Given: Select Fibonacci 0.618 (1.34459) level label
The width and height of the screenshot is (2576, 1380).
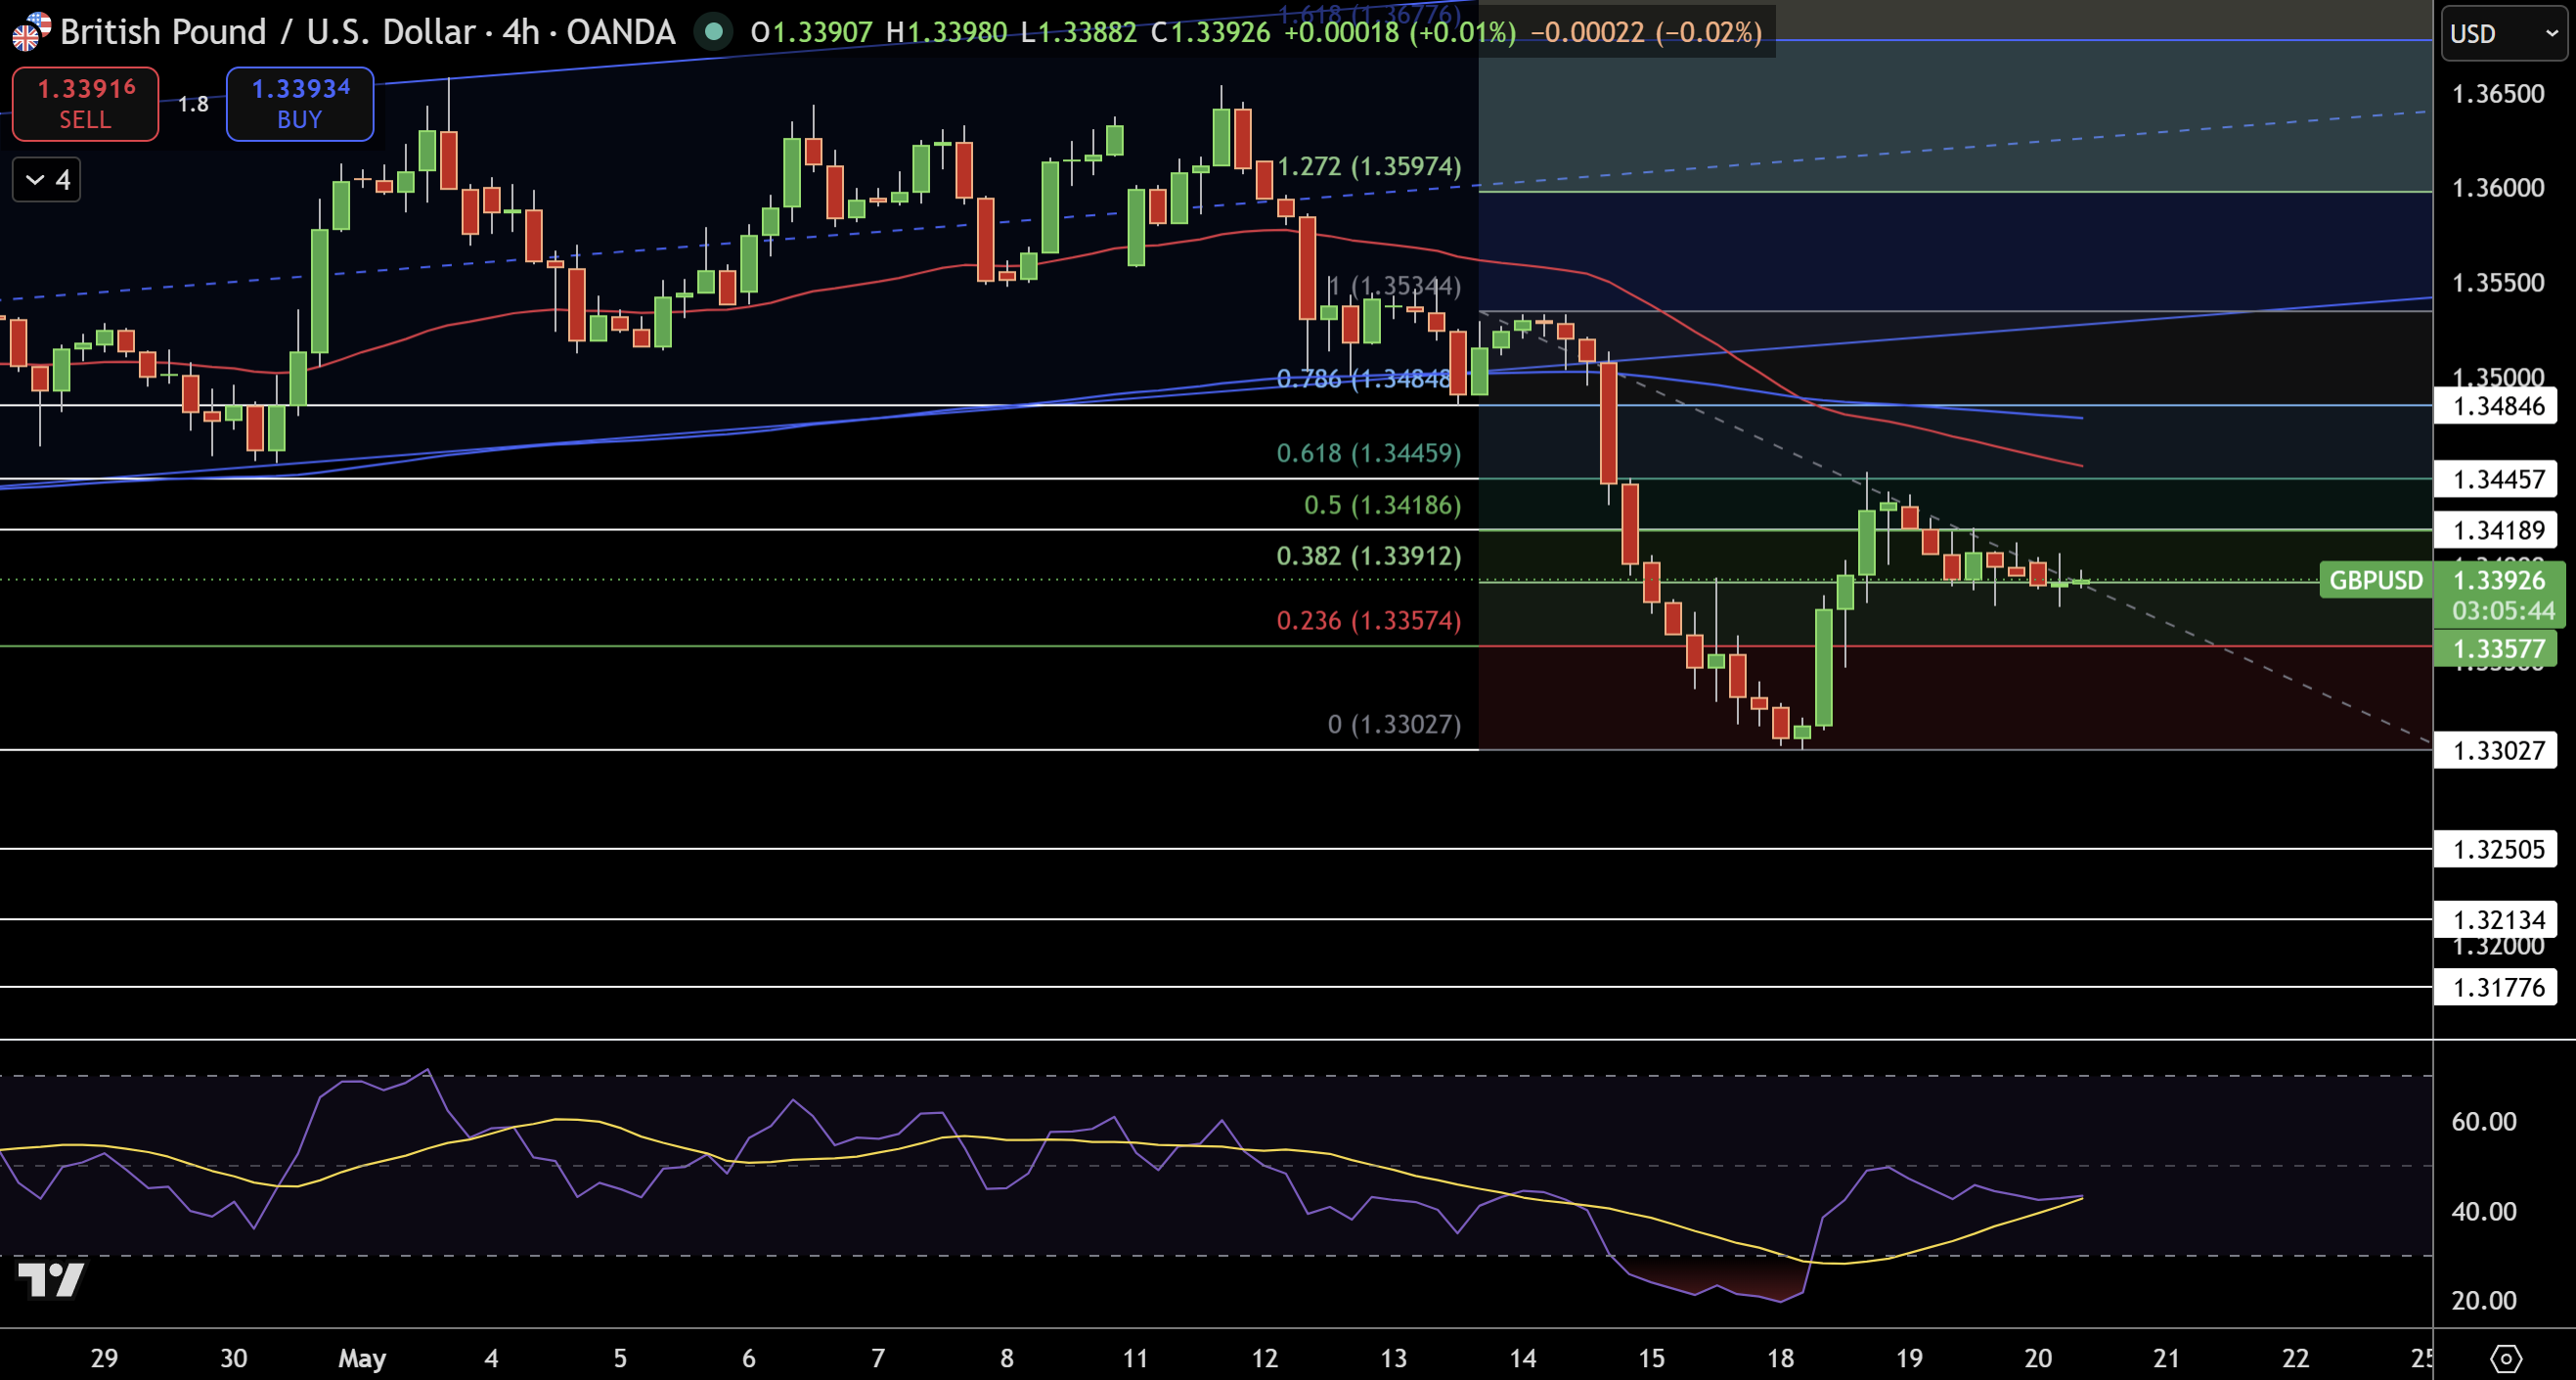Looking at the screenshot, I should pyautogui.click(x=1369, y=453).
